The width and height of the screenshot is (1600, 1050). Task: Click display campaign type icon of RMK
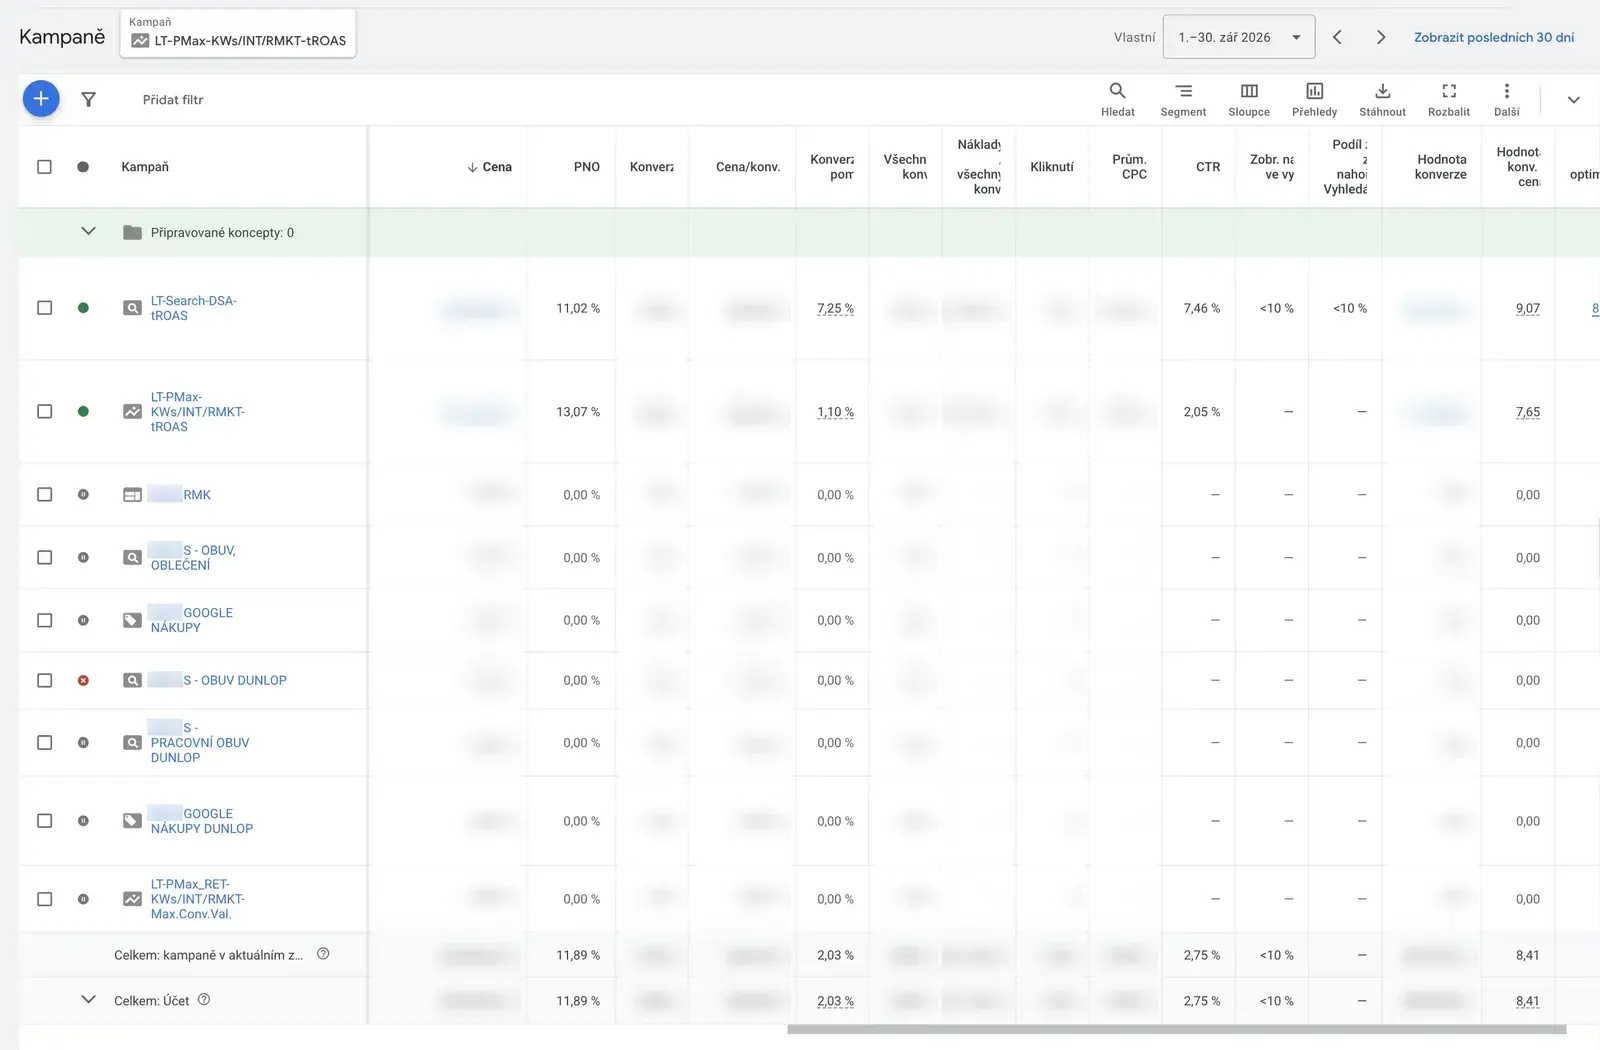pyautogui.click(x=132, y=494)
